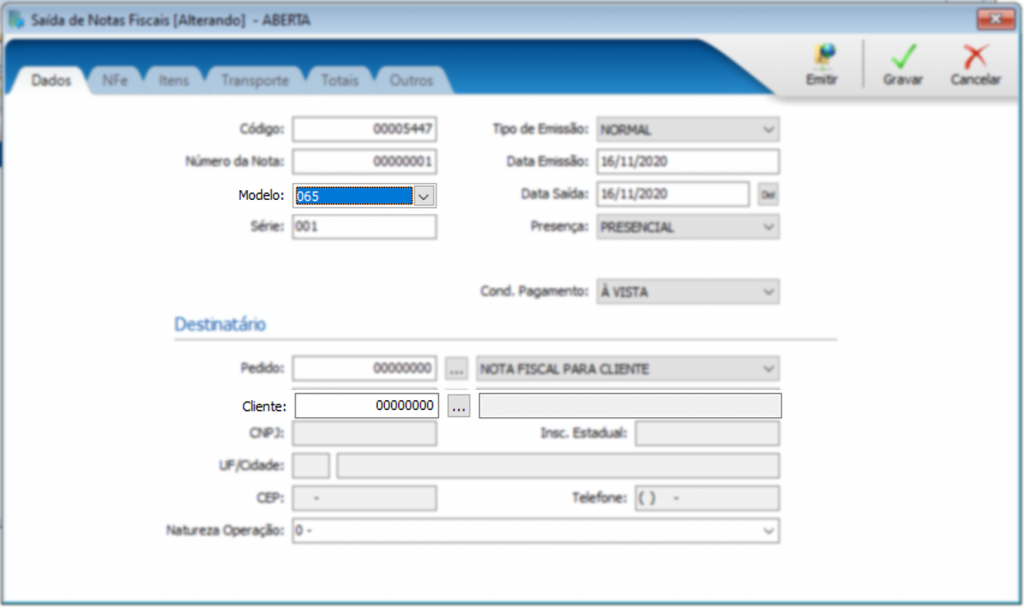This screenshot has width=1024, height=607.
Task: Open the Cliente search ellipsis button
Action: pyautogui.click(x=458, y=406)
